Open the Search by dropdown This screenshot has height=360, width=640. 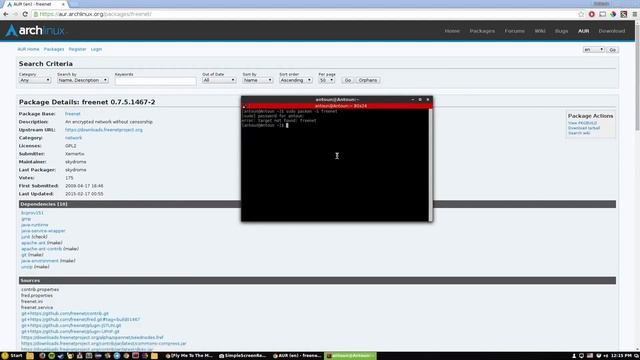82,80
